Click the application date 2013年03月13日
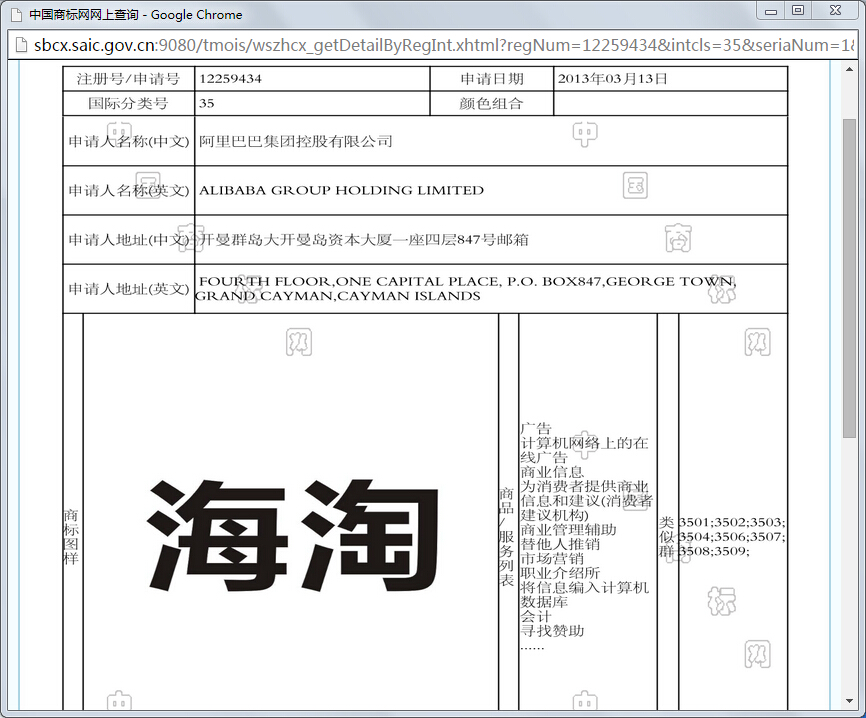 point(612,79)
